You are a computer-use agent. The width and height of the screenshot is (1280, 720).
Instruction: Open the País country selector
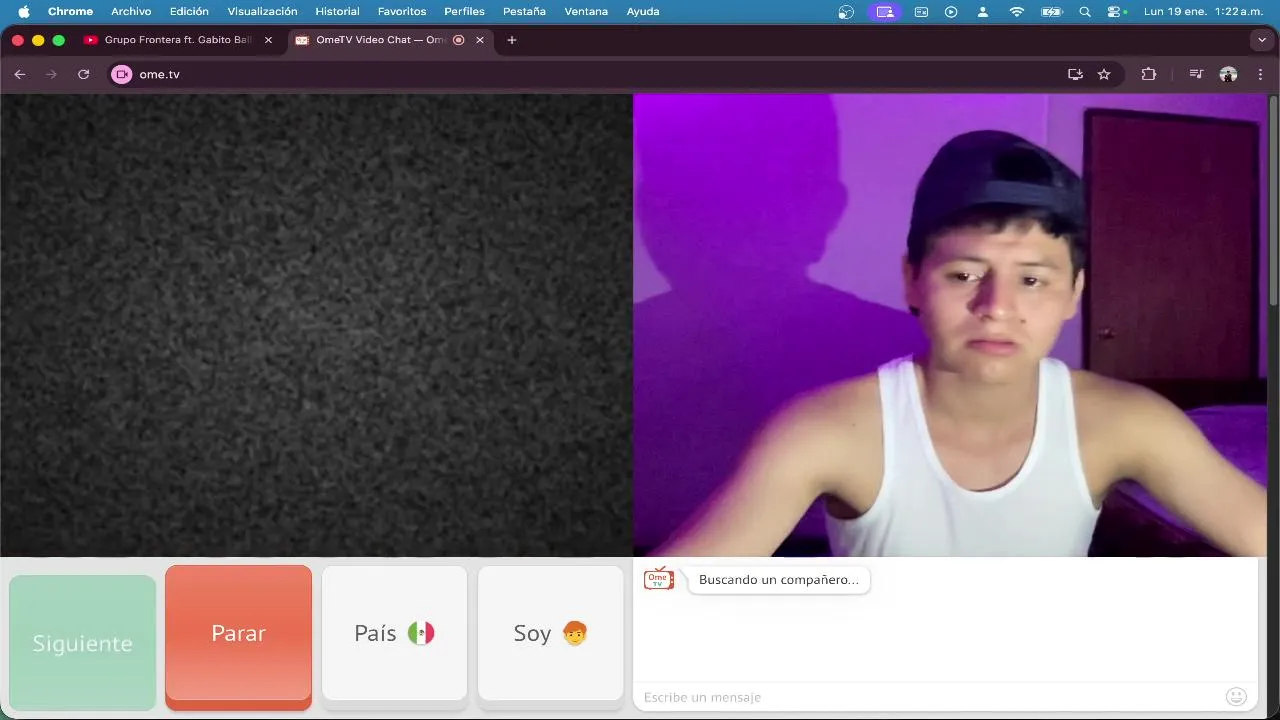click(394, 634)
